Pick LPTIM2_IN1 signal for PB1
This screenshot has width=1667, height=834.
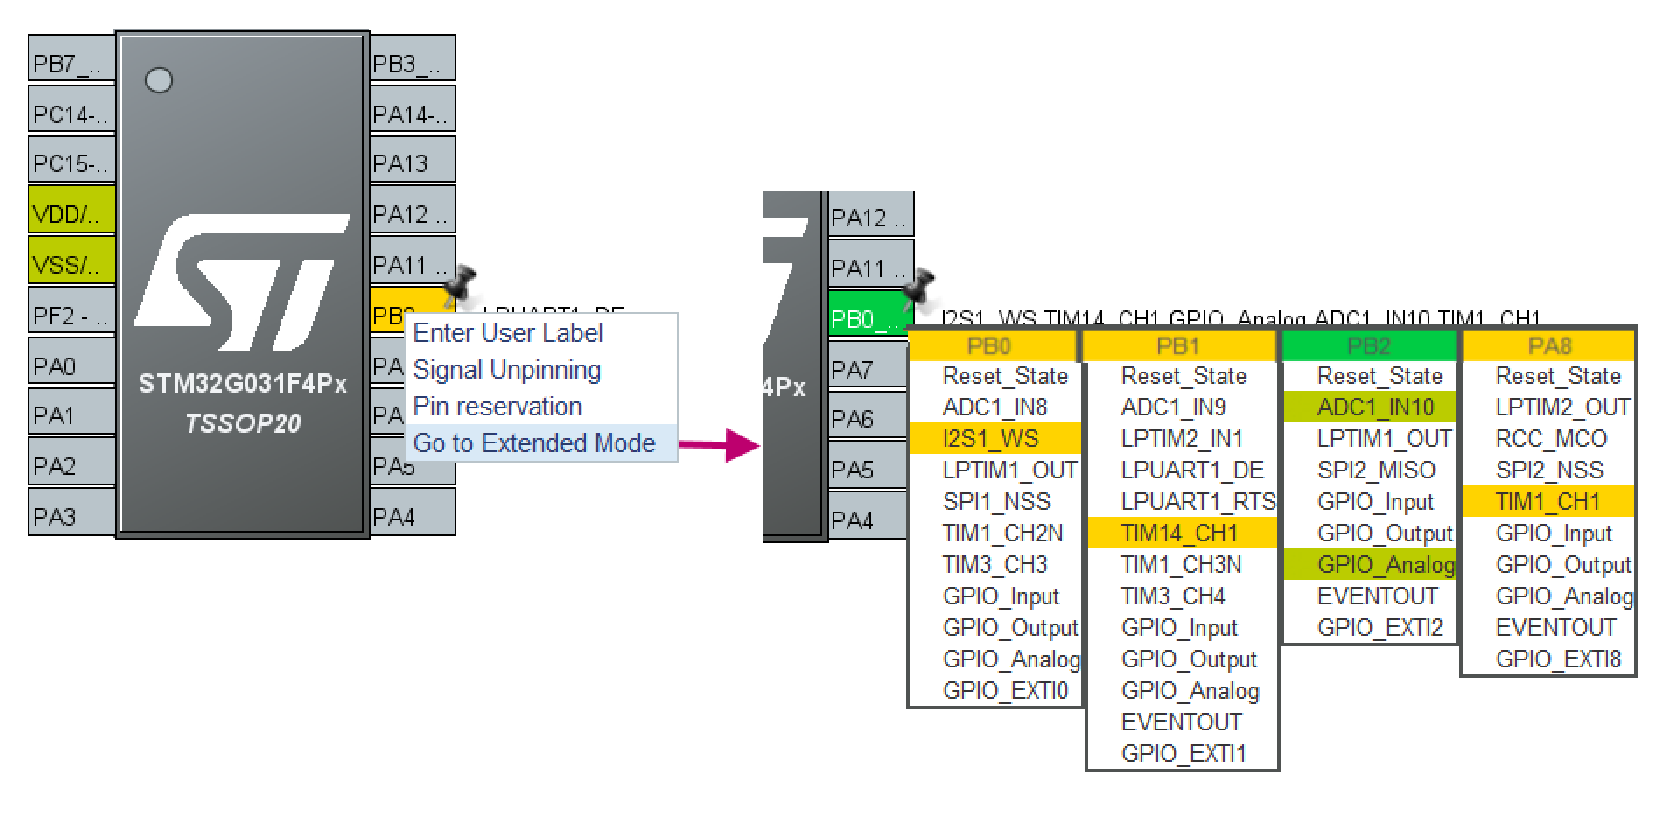tap(1181, 438)
